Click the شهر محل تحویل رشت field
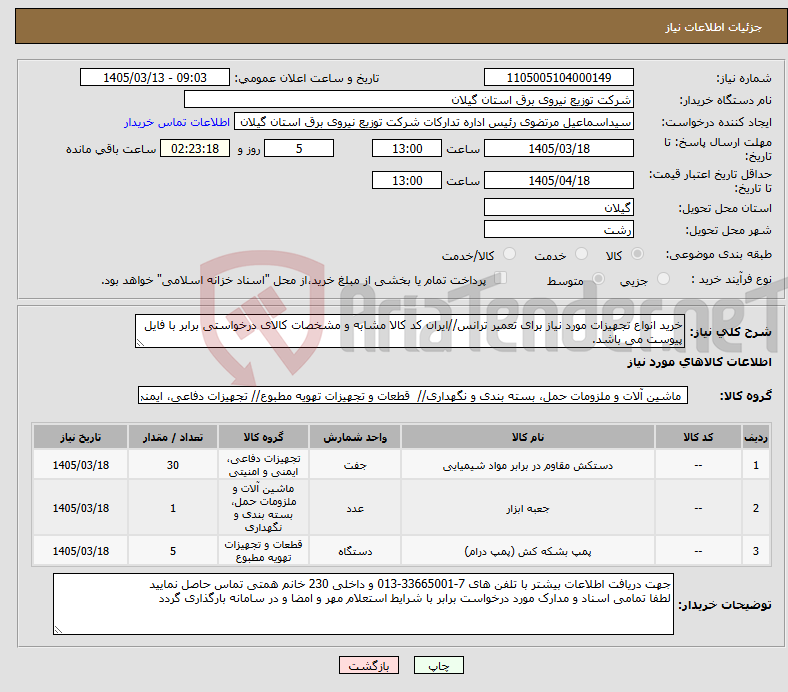788x692 pixels. click(x=558, y=230)
